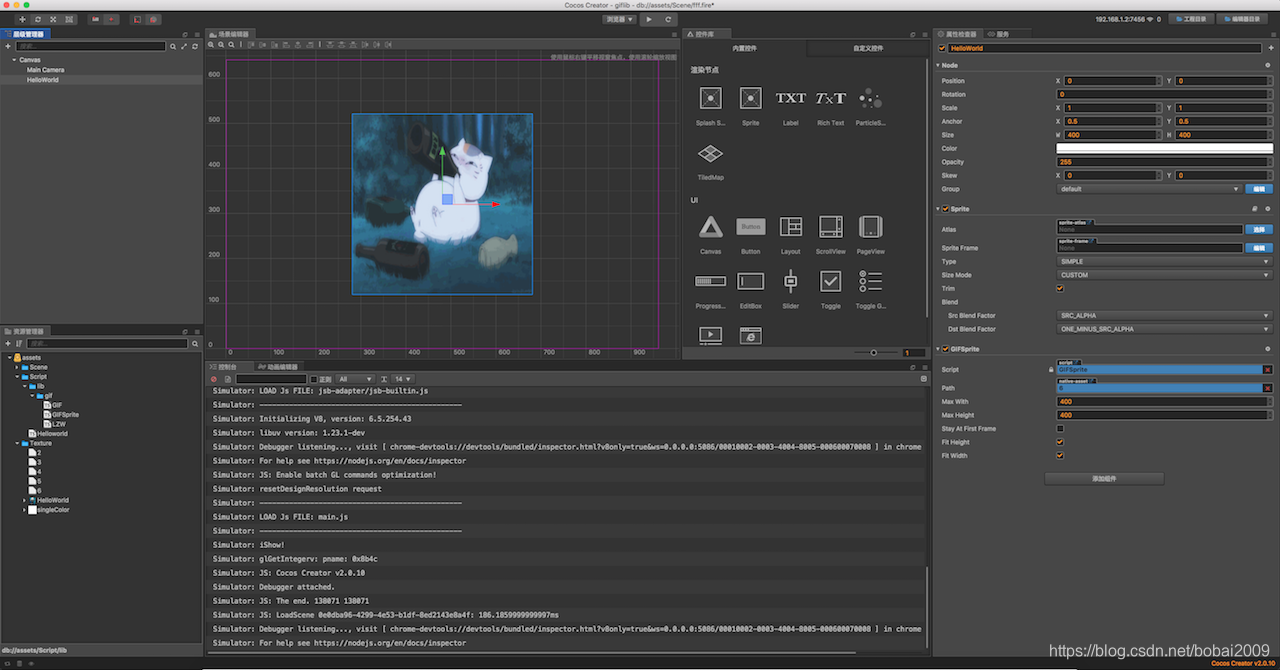This screenshot has width=1280, height=670.
Task: Pick the Rich Text node icon
Action: click(x=830, y=98)
